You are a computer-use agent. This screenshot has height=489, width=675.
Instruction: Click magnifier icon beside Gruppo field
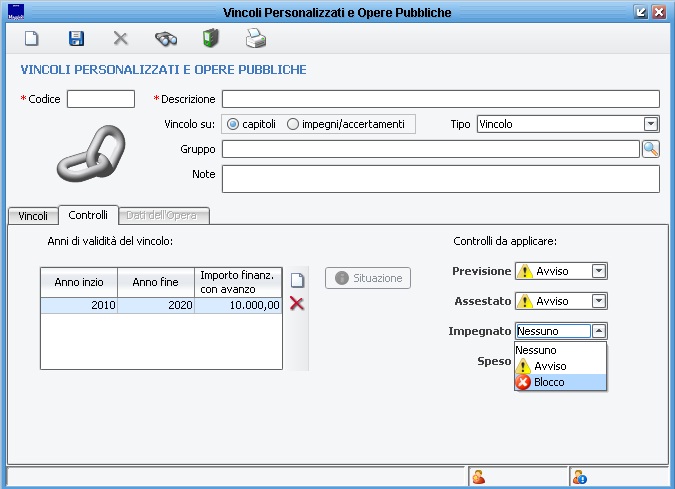[650, 149]
